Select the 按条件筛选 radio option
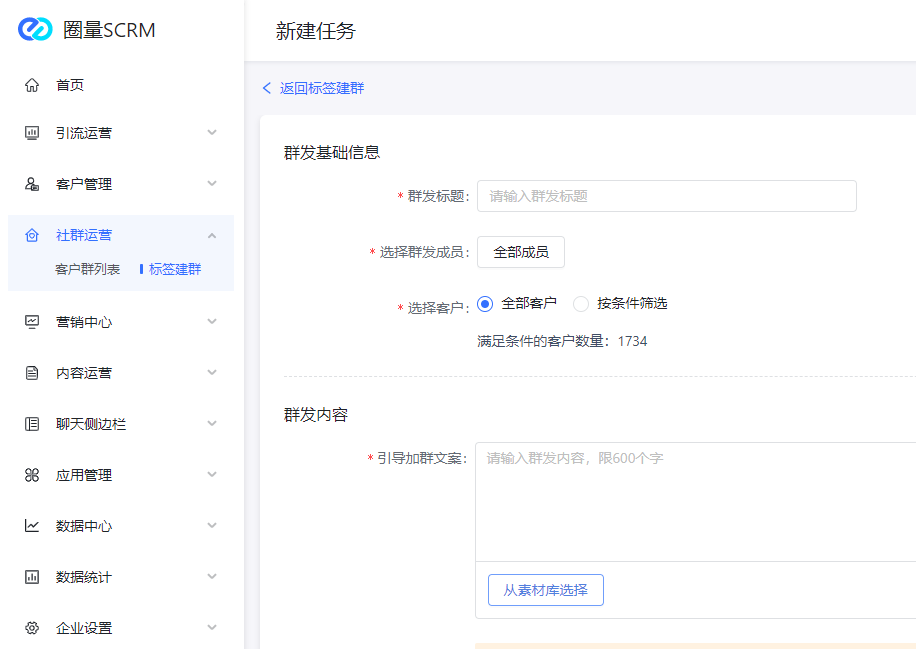This screenshot has width=916, height=649. click(x=581, y=304)
